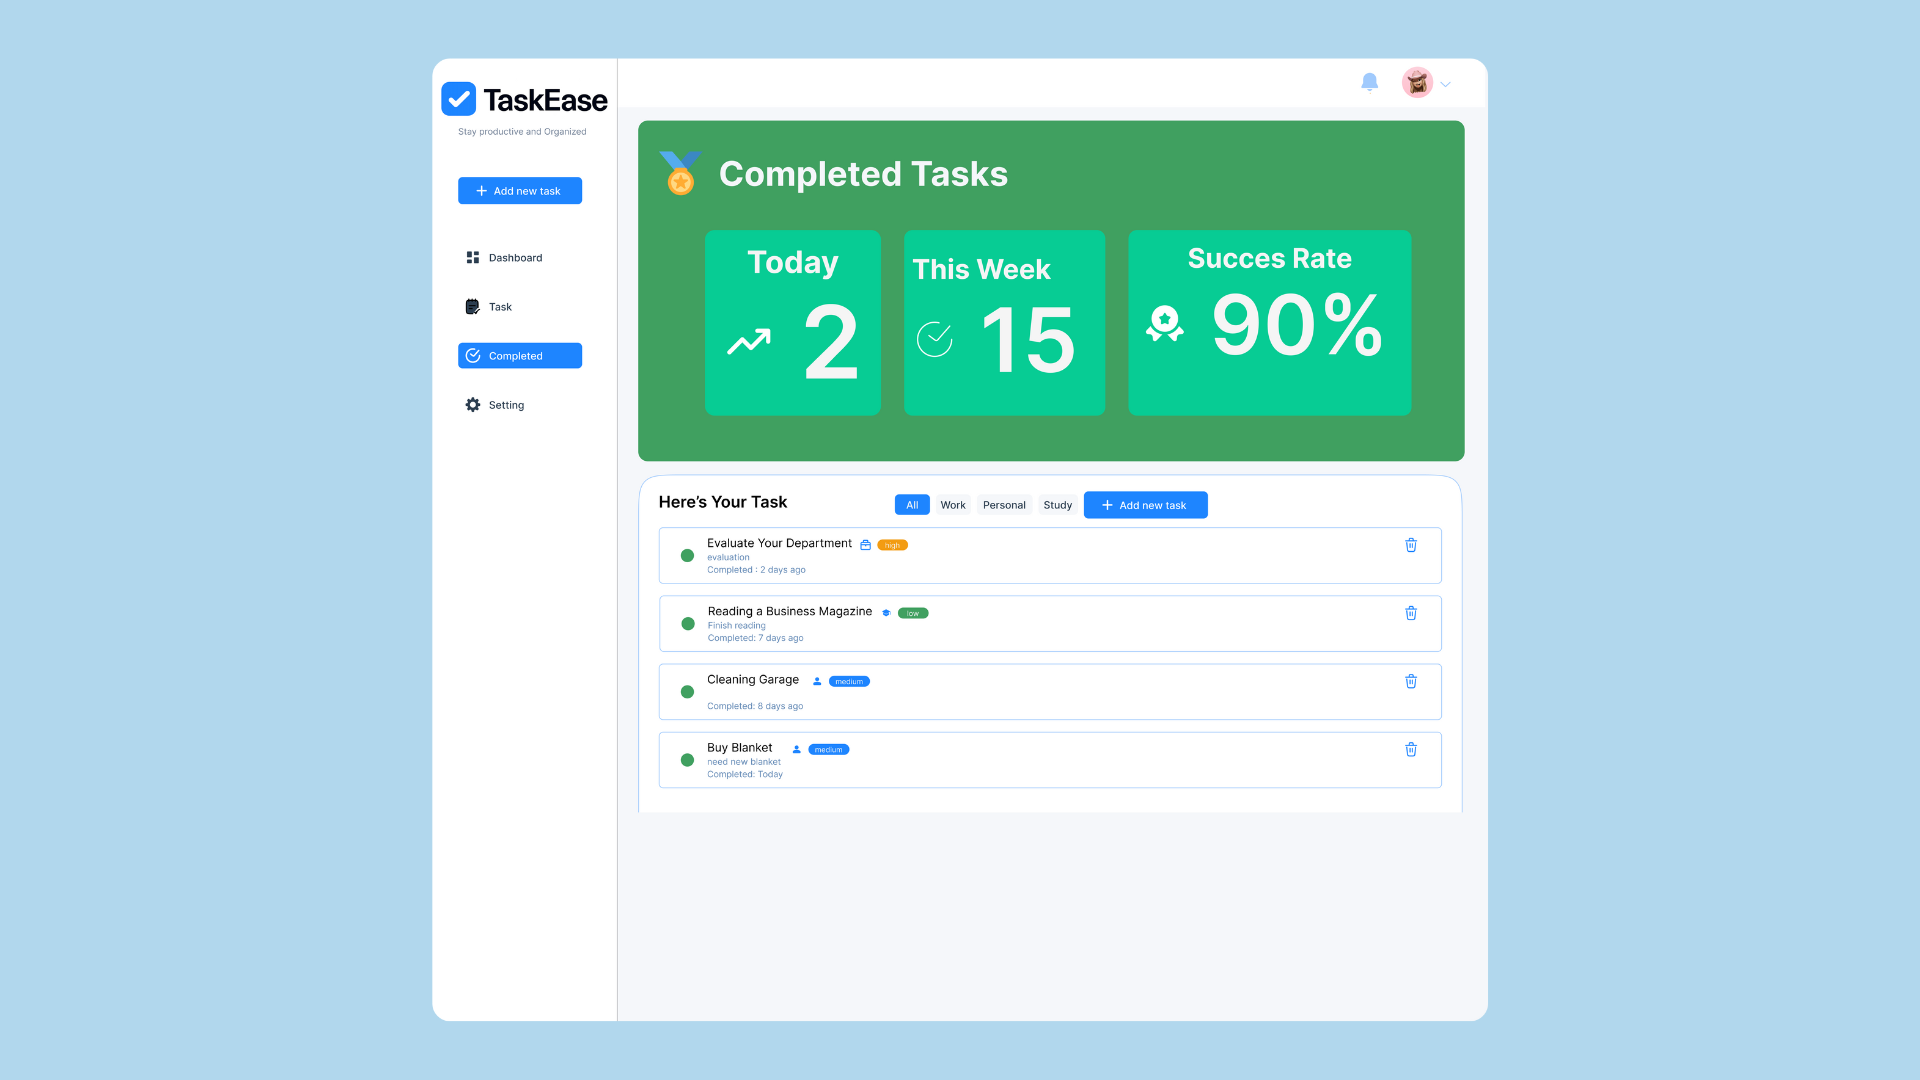Filter tasks by Work category
1920x1080 pixels.
[952, 505]
